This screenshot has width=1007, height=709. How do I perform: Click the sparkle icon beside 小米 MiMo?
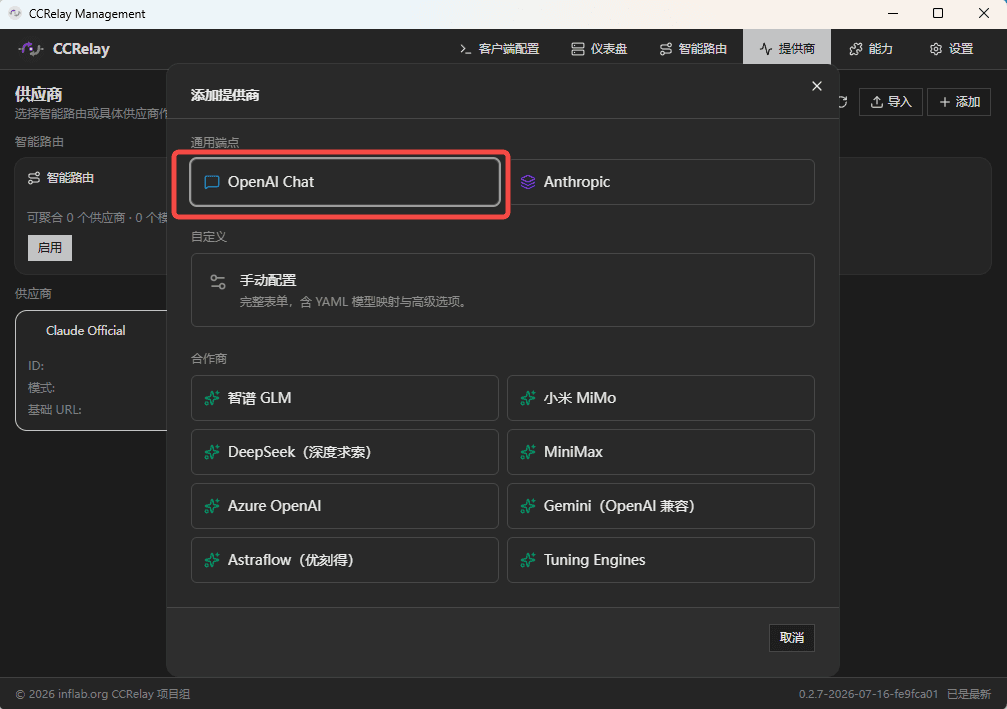point(528,398)
